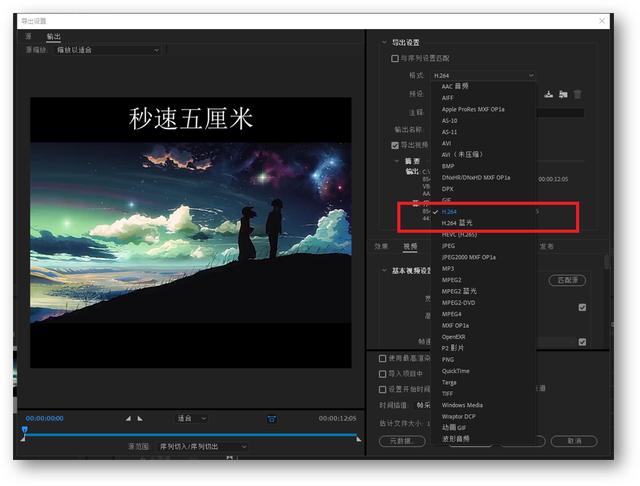The height and width of the screenshot is (486, 640).
Task: Switch to the Publish tab
Action: click(x=547, y=246)
